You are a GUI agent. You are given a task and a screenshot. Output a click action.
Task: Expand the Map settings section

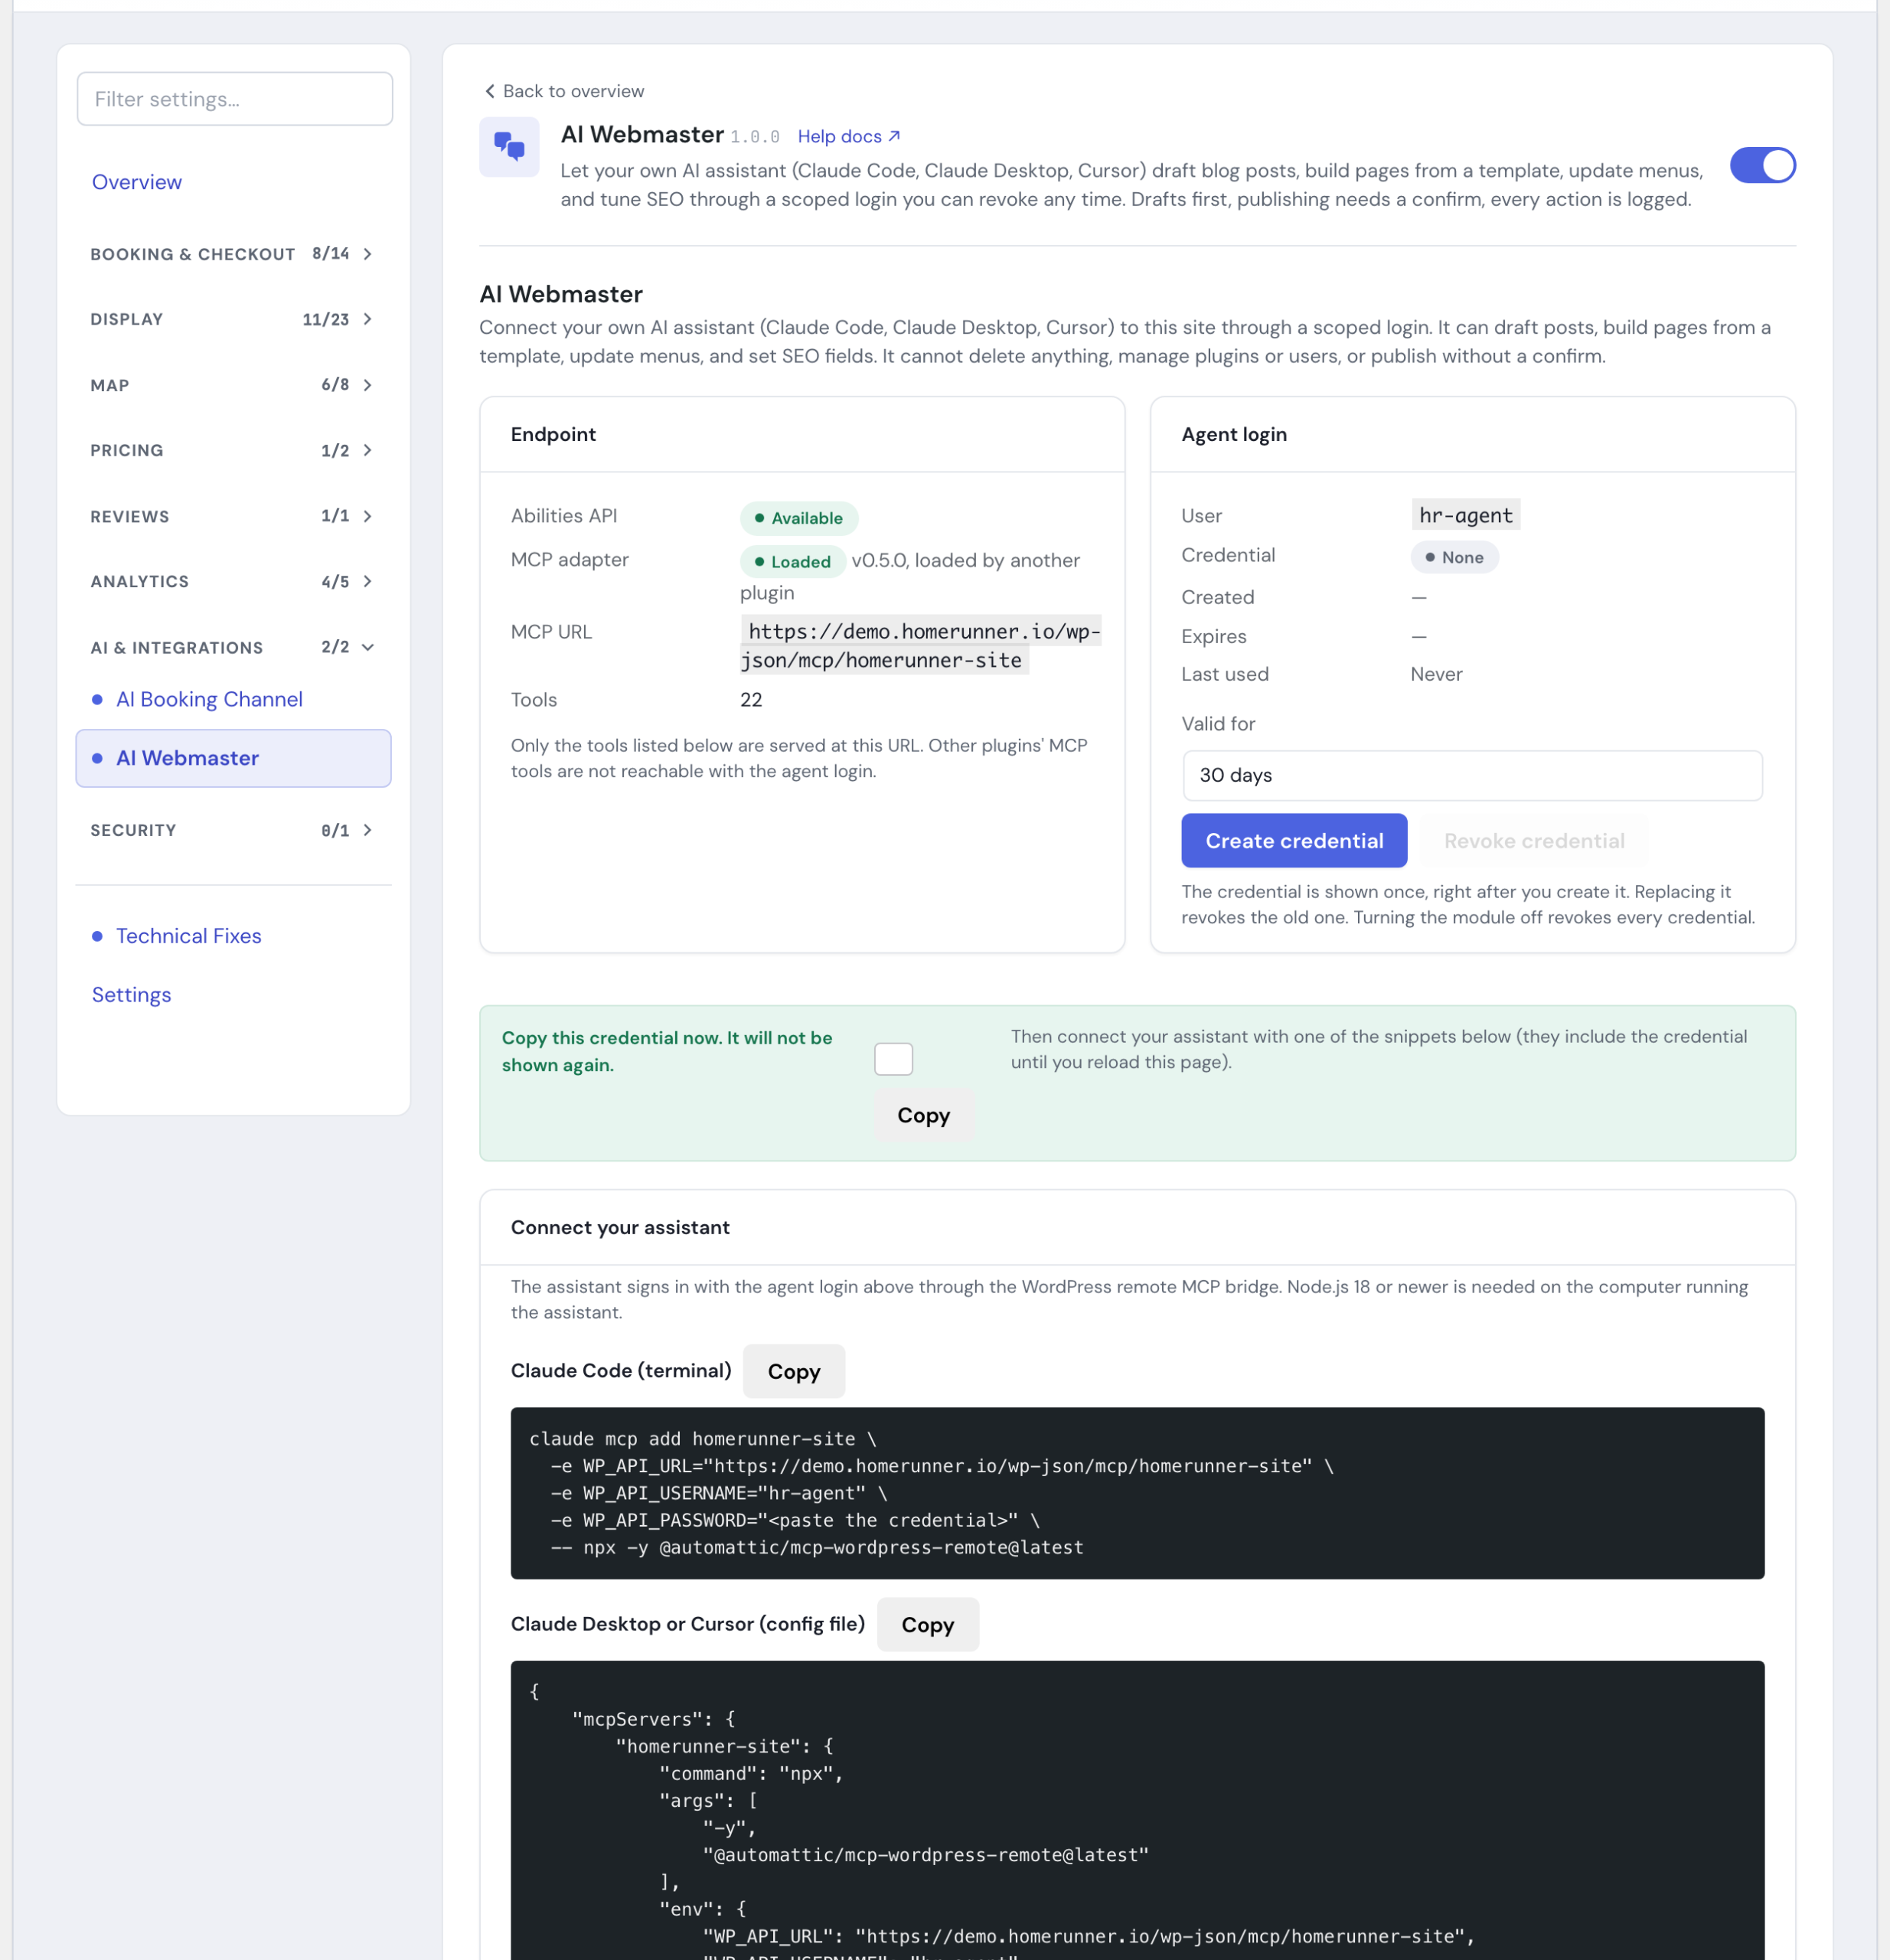233,385
